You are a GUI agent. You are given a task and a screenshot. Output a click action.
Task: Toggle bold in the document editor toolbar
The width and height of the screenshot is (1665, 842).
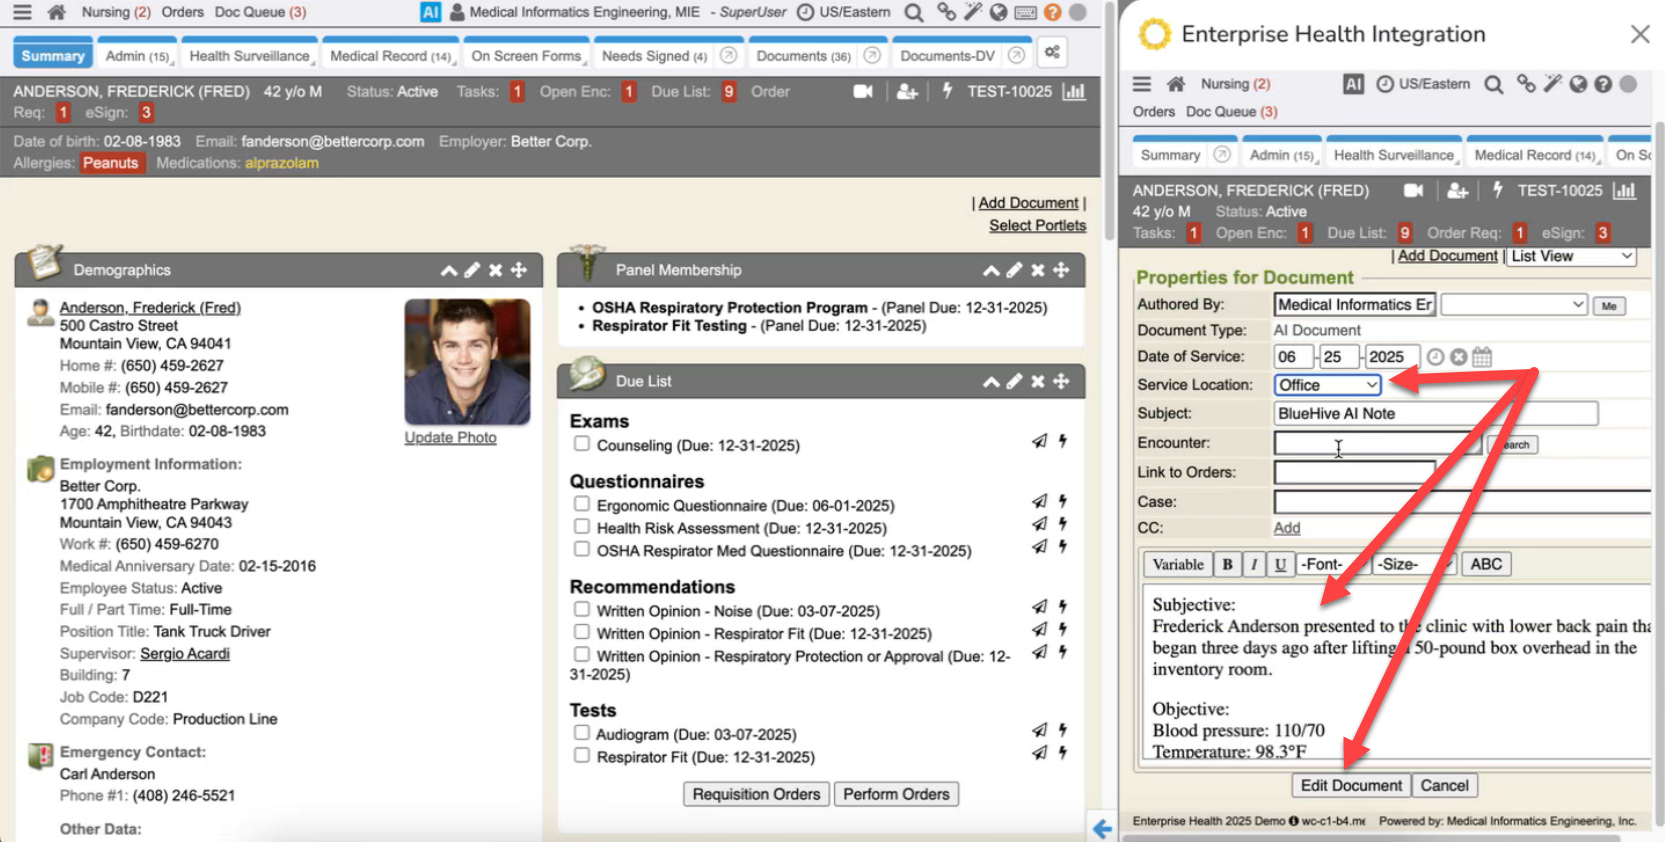pyautogui.click(x=1227, y=564)
